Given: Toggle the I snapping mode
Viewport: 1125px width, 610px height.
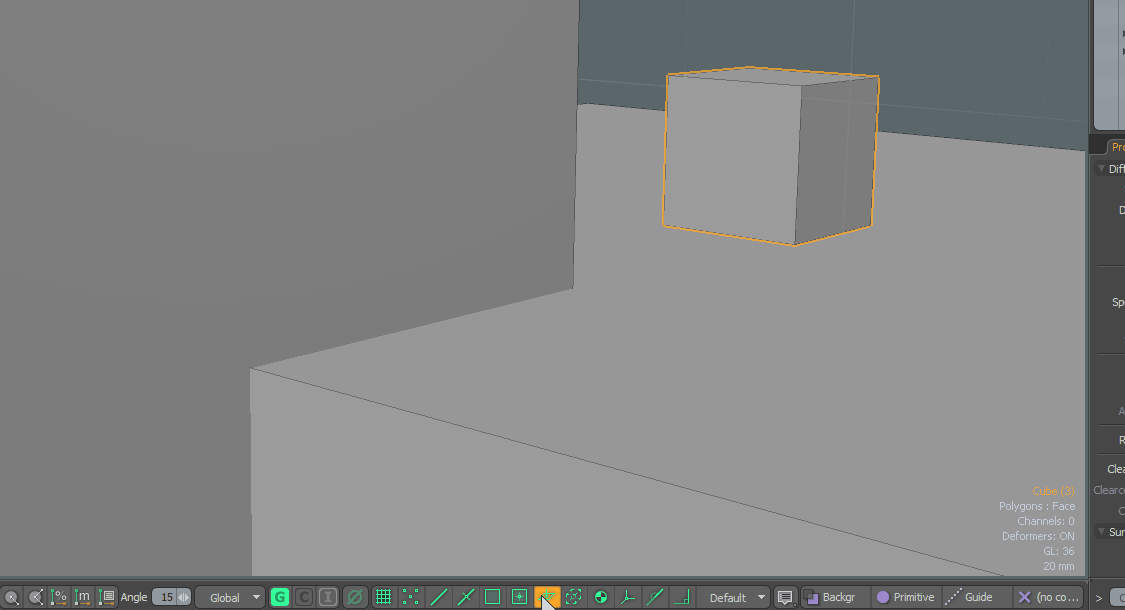Looking at the screenshot, I should coord(328,597).
